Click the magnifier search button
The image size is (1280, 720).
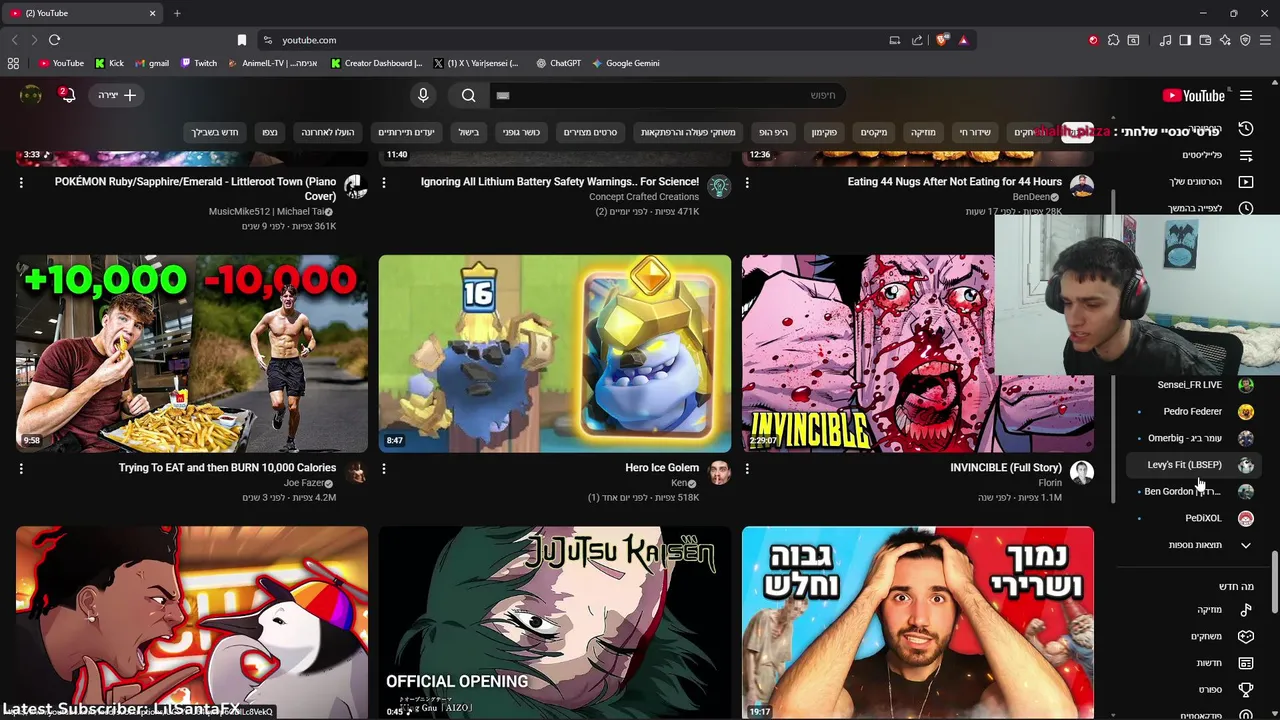pos(469,95)
